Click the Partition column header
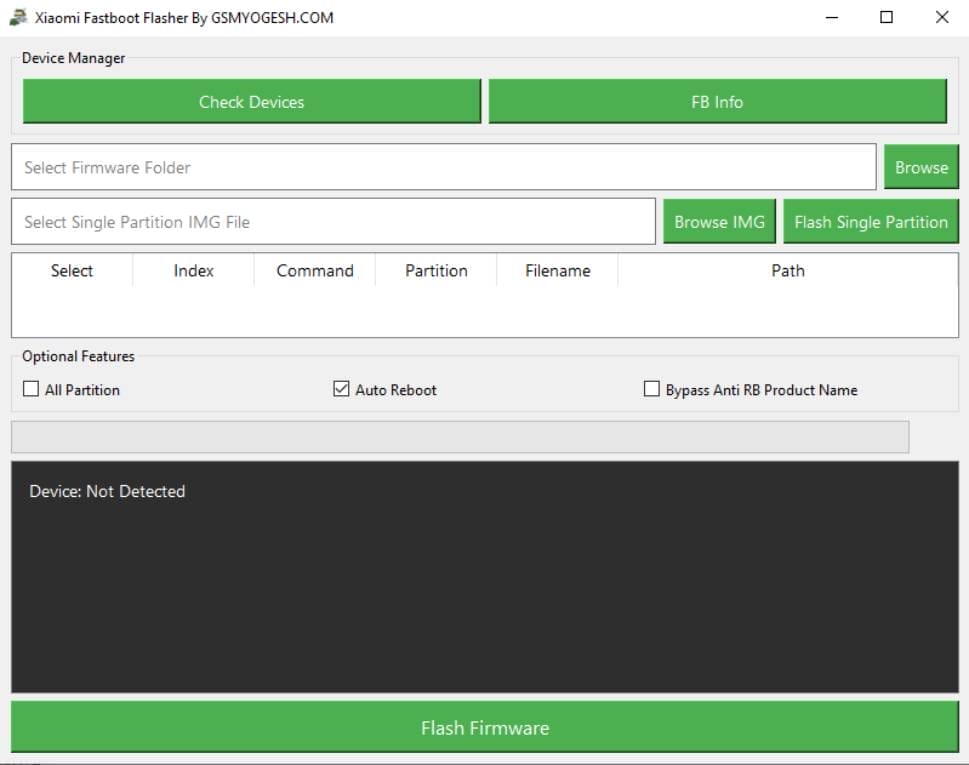This screenshot has height=765, width=969. point(436,270)
